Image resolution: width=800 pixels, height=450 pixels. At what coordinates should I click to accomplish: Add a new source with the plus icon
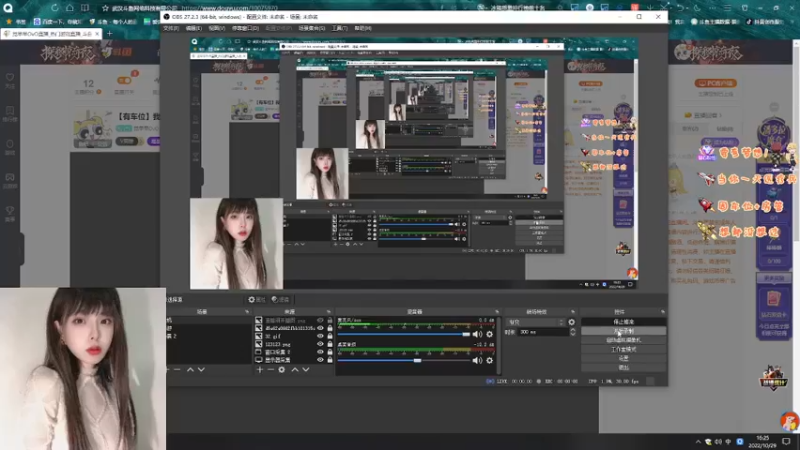pos(260,369)
